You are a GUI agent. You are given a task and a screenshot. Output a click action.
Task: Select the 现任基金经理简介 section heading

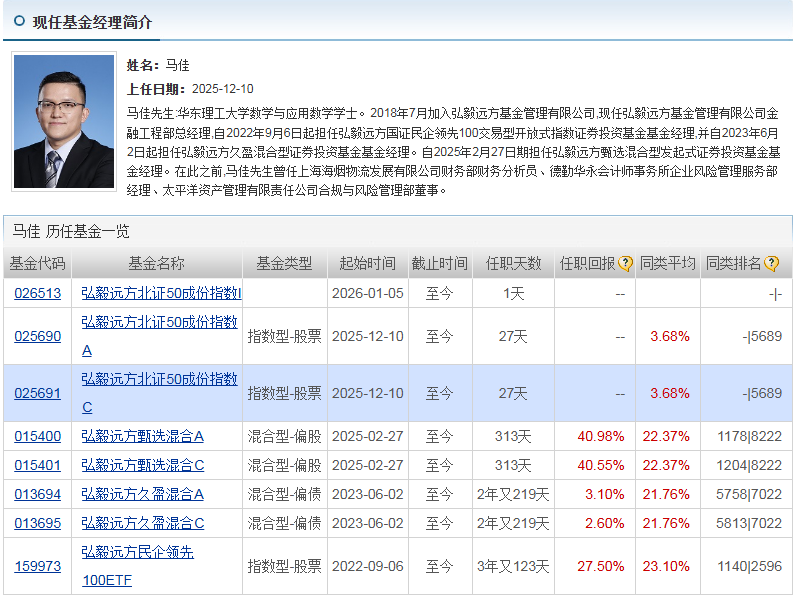[x=92, y=22]
